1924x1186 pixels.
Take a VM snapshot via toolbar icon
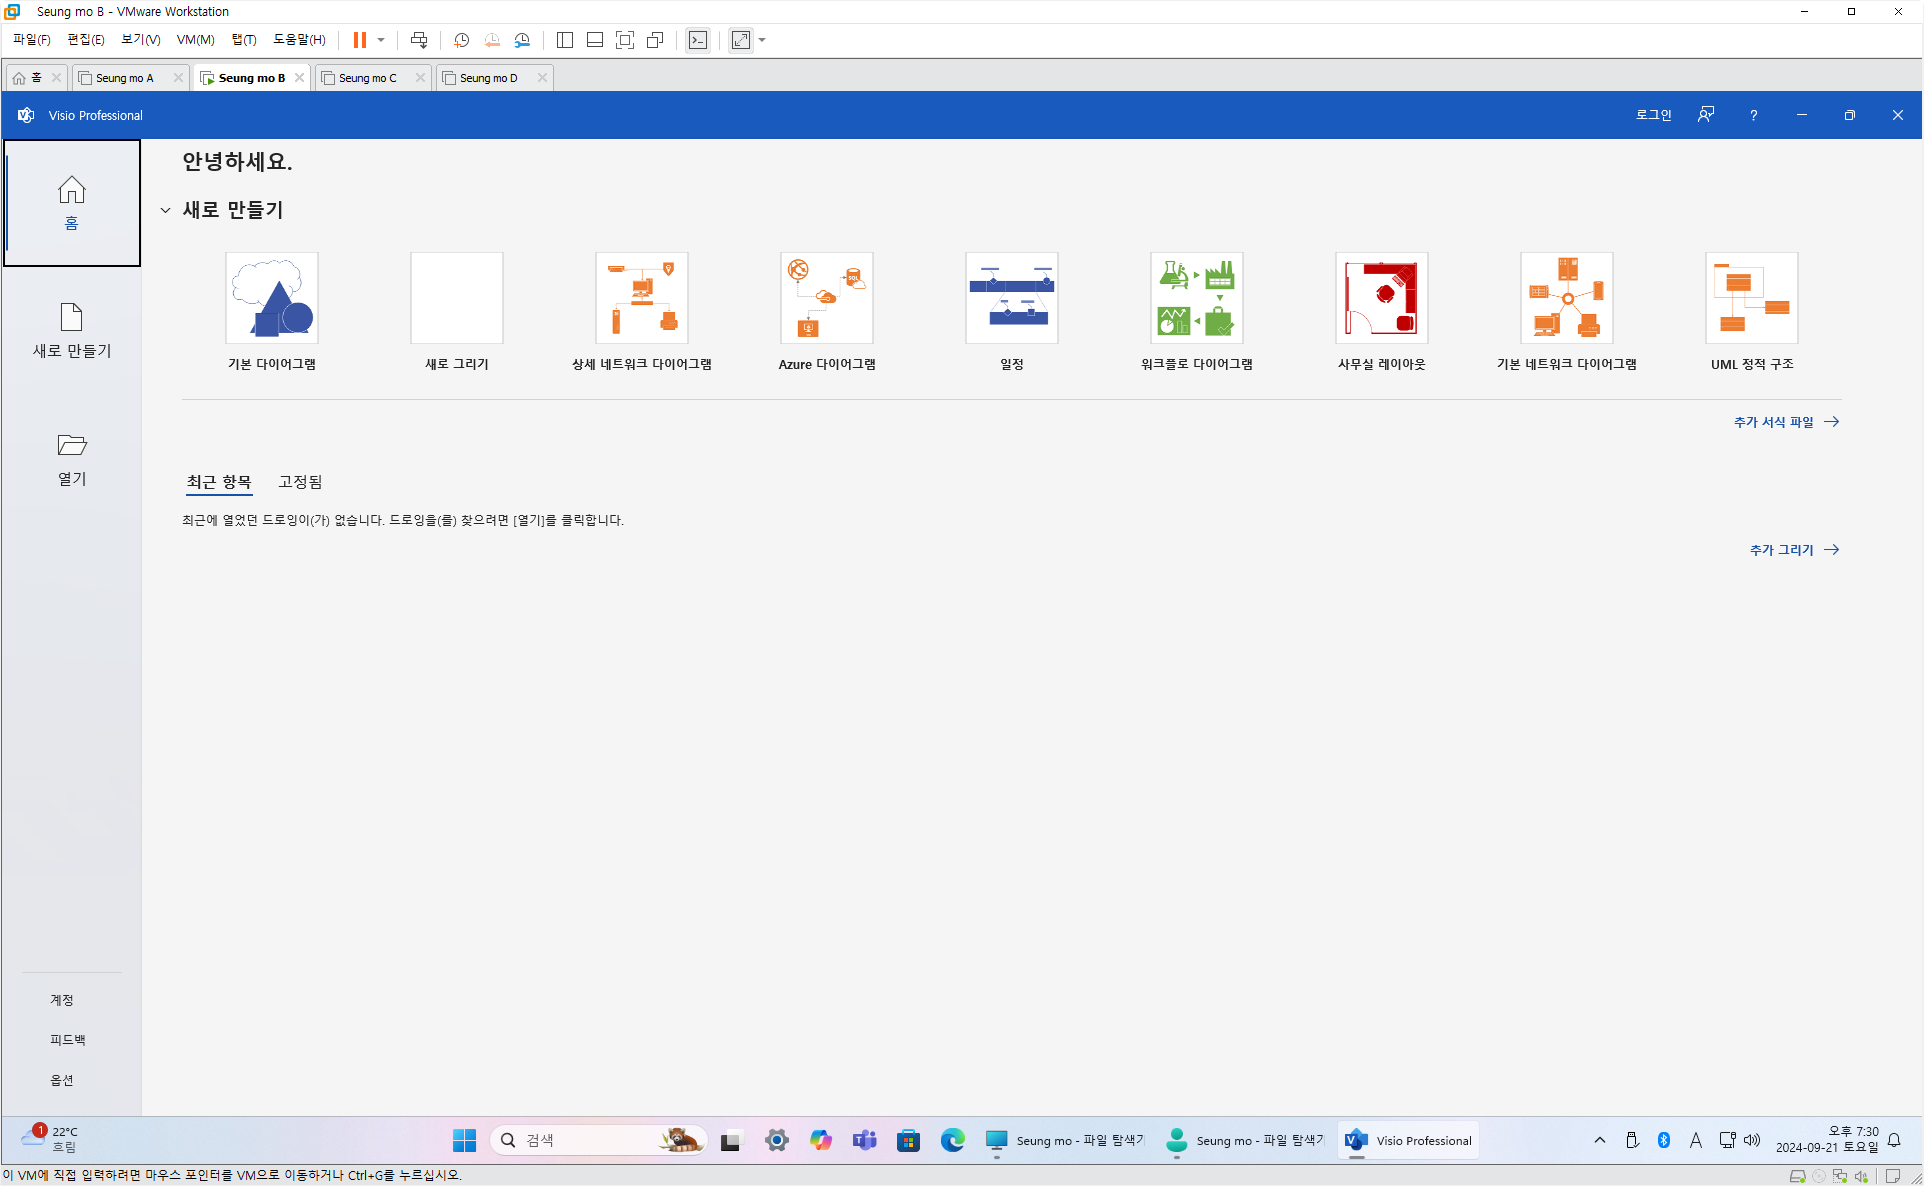[x=461, y=40]
